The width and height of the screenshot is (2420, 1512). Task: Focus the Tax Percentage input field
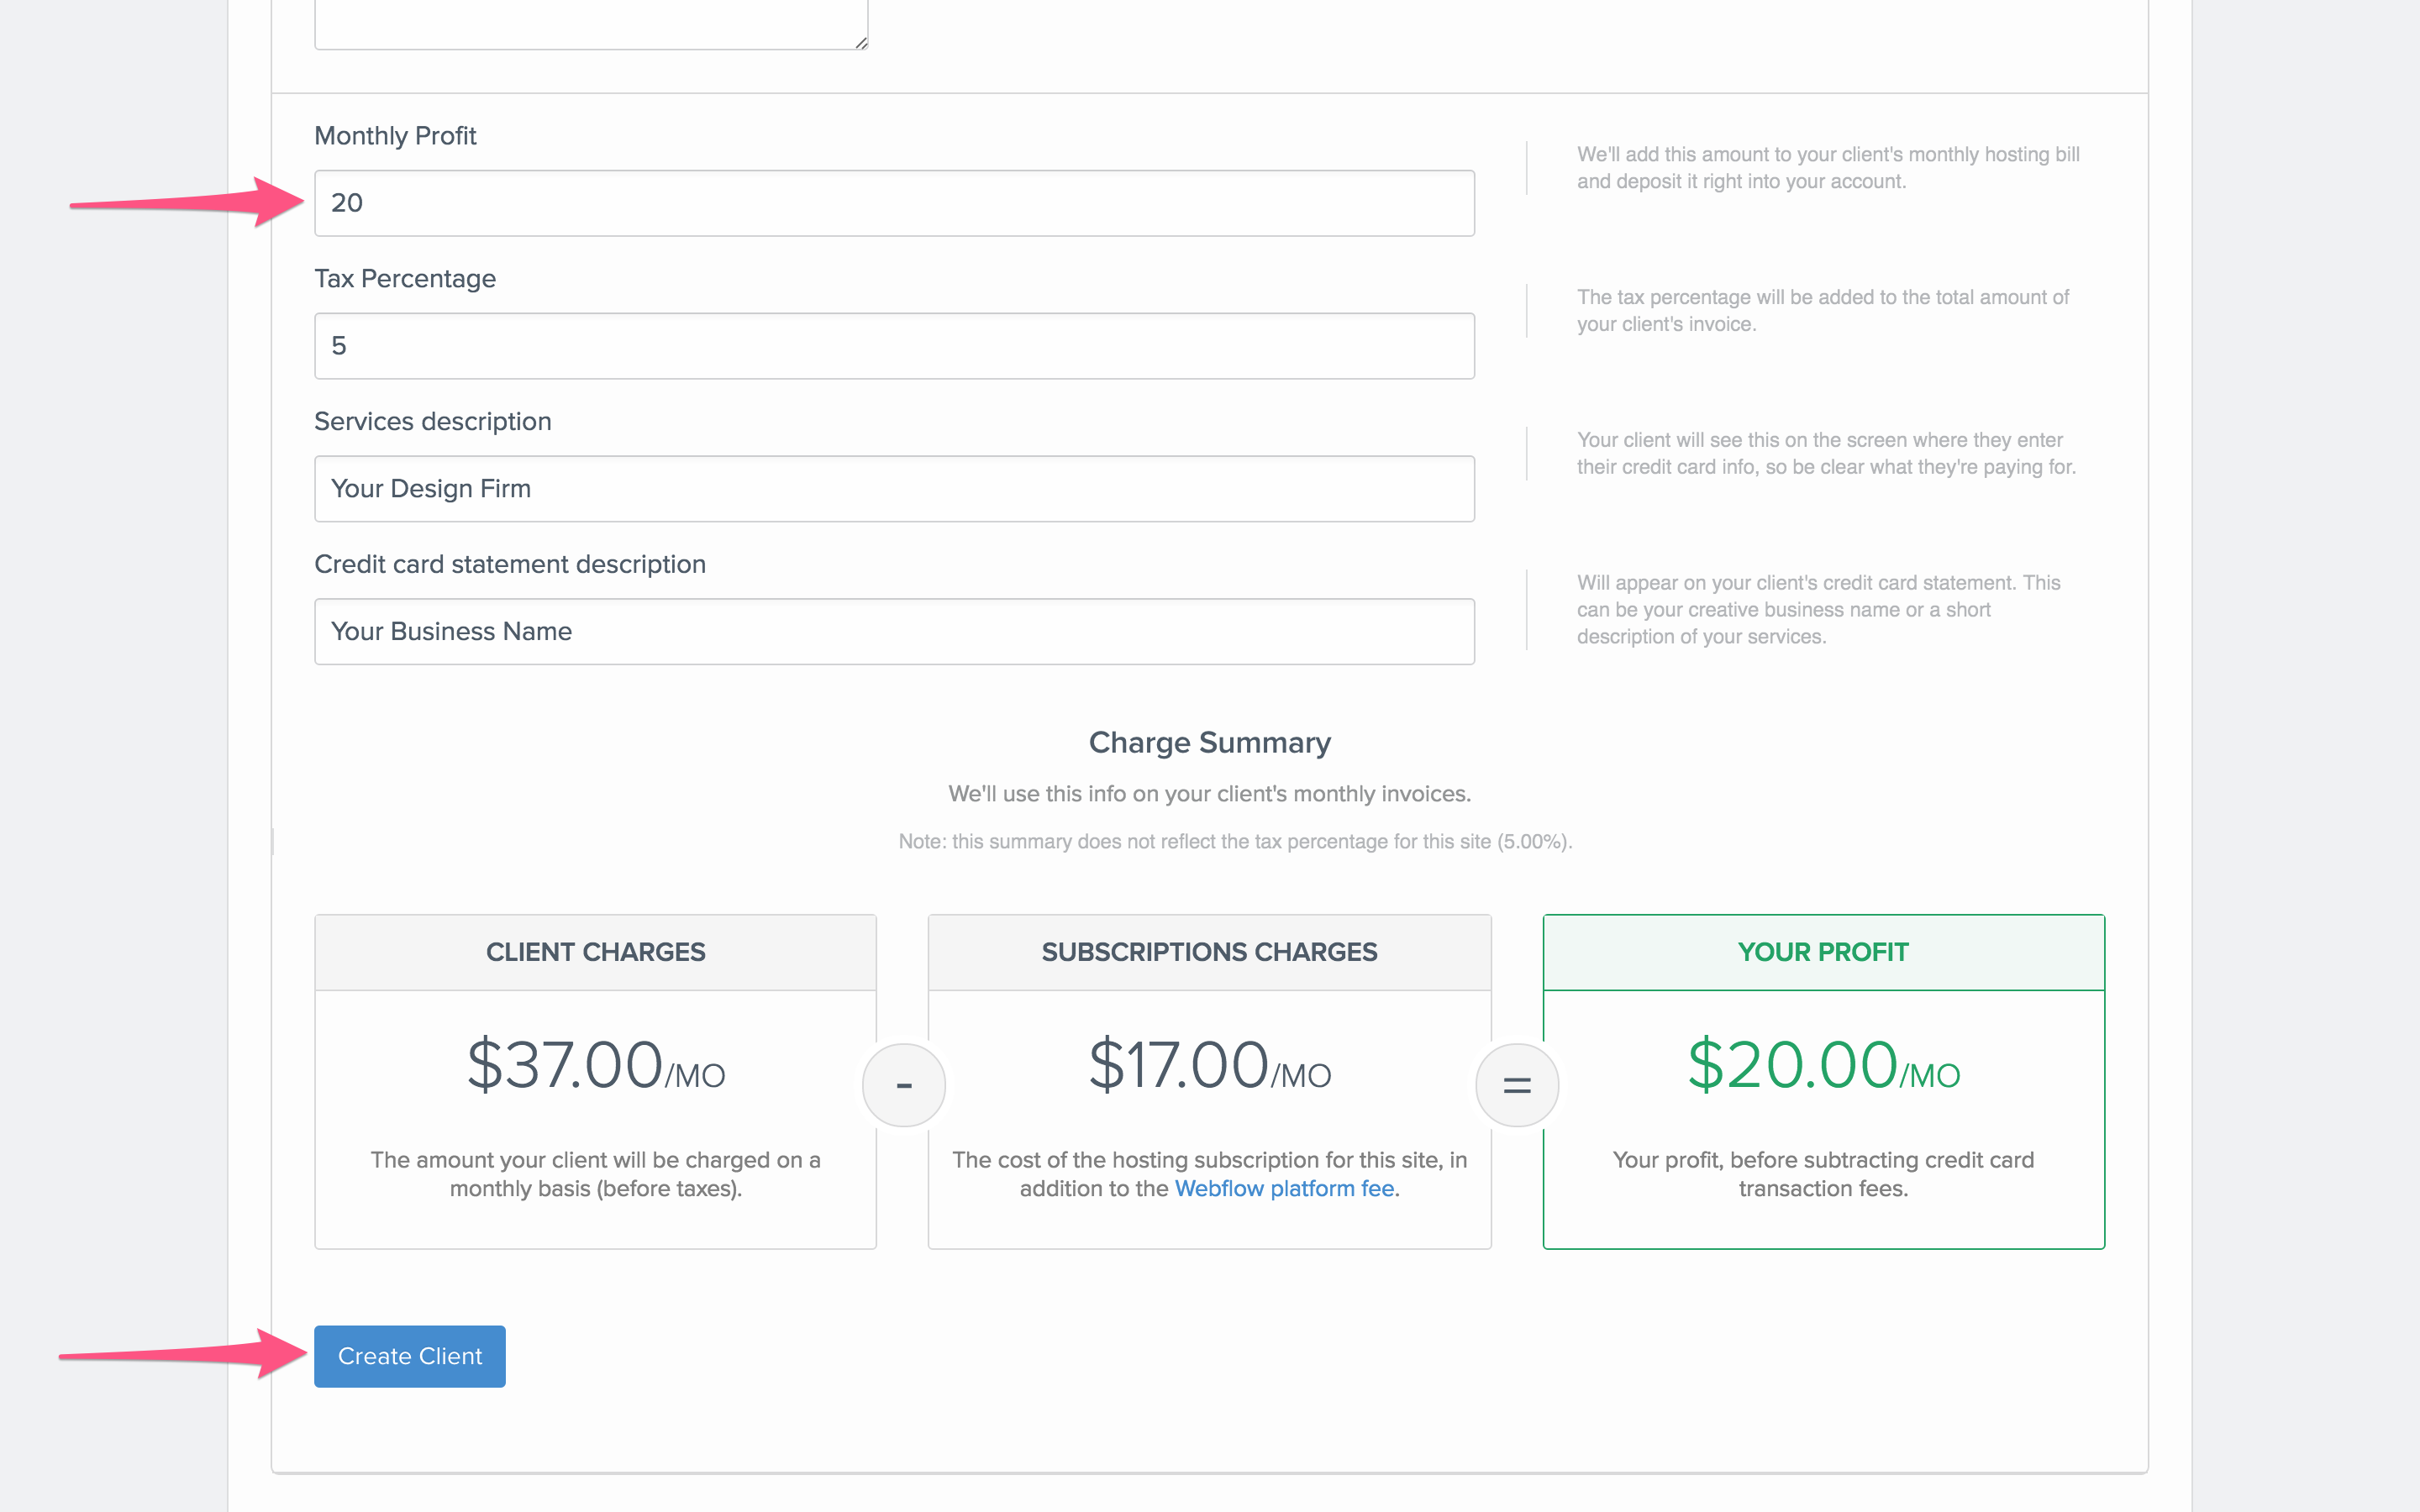coord(894,346)
